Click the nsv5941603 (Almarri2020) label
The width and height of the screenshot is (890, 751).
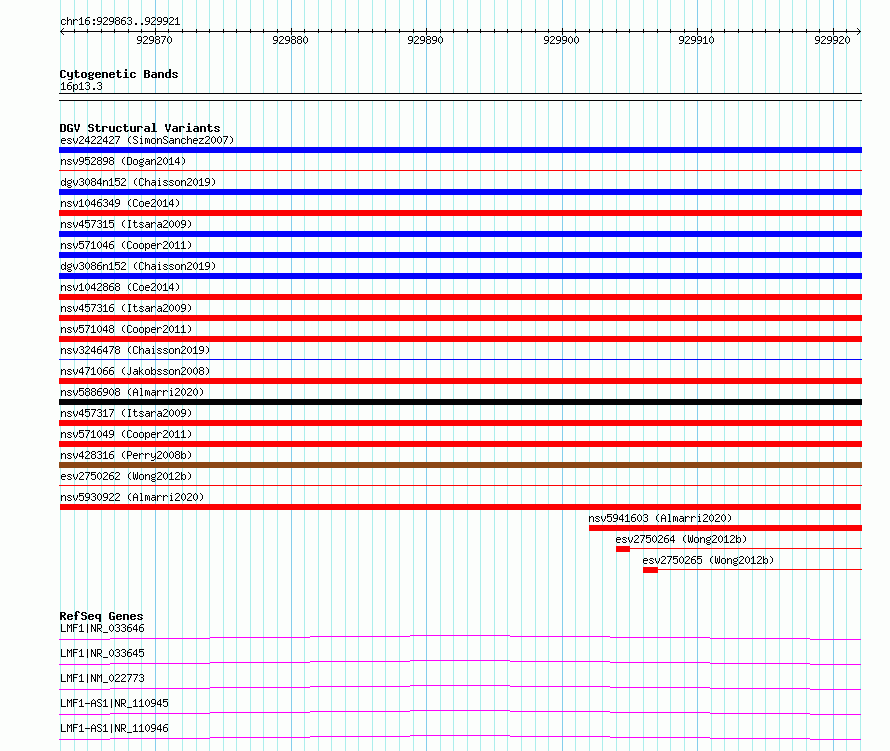tap(660, 518)
